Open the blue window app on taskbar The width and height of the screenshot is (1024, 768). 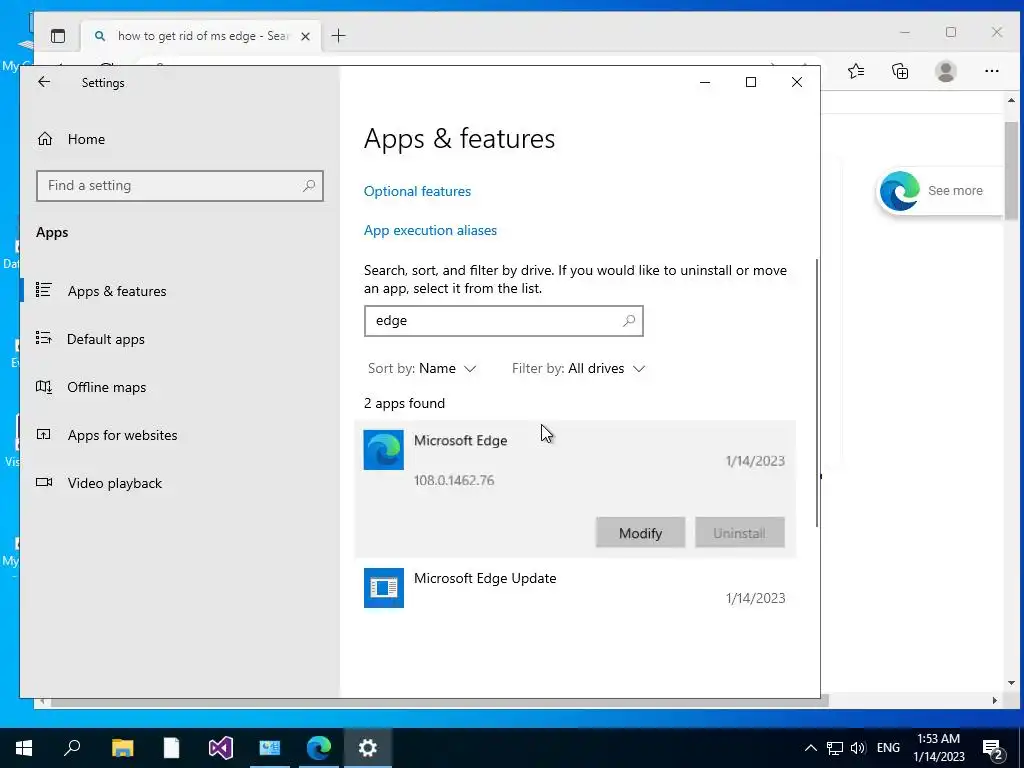pyautogui.click(x=270, y=748)
